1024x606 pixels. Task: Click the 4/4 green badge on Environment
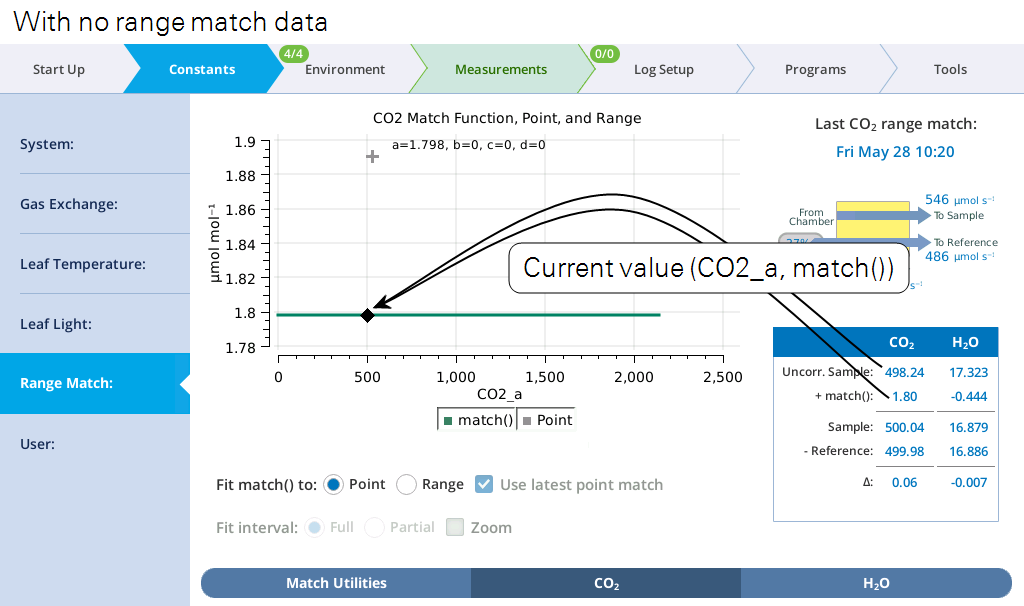point(294,54)
